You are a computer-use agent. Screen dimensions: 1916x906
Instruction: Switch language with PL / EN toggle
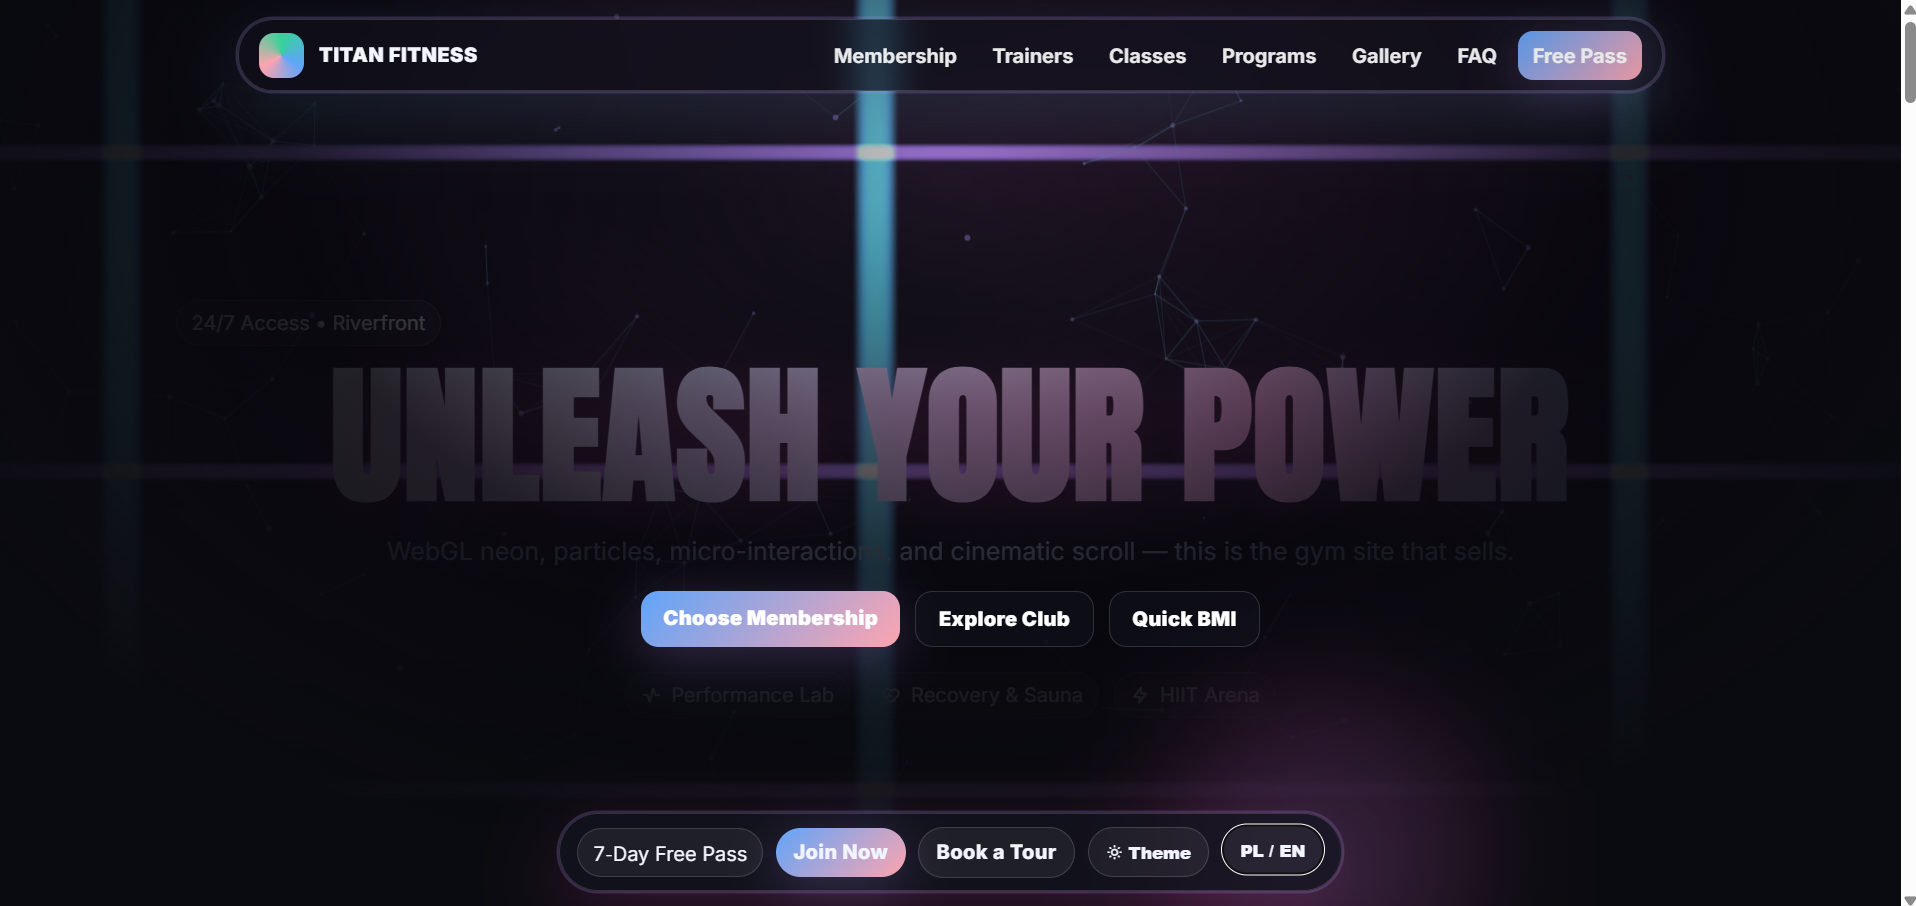coord(1272,851)
